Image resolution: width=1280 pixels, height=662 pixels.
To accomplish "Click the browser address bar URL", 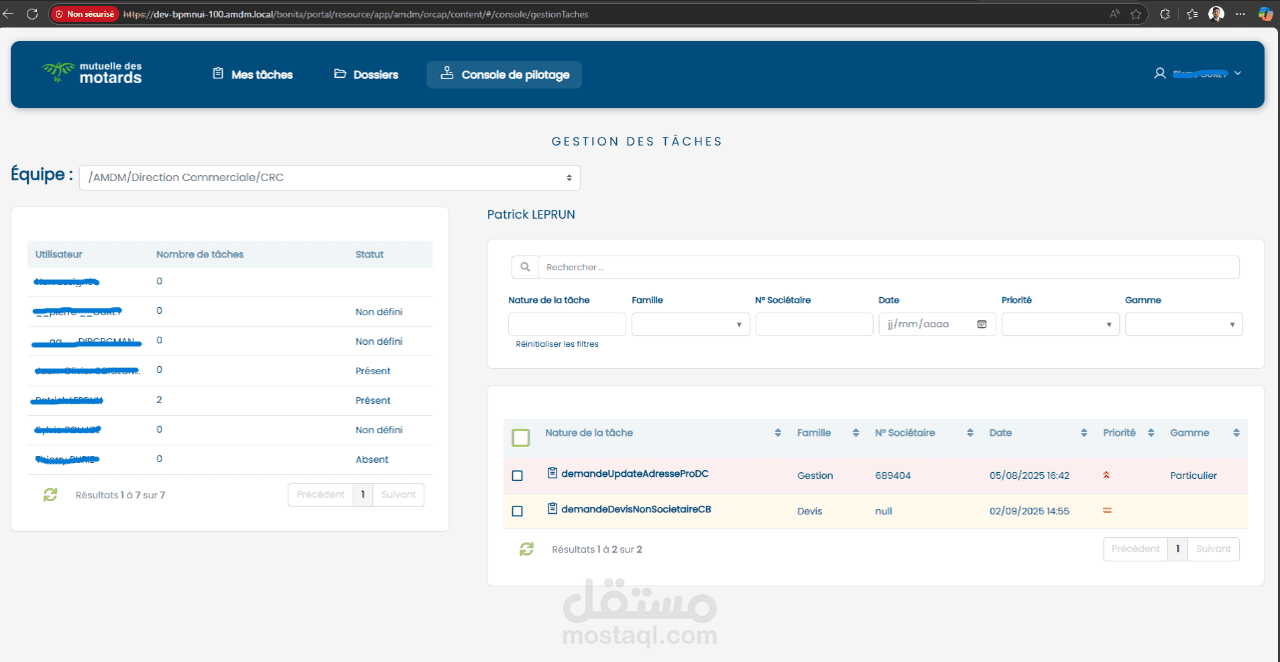I will pyautogui.click(x=355, y=14).
